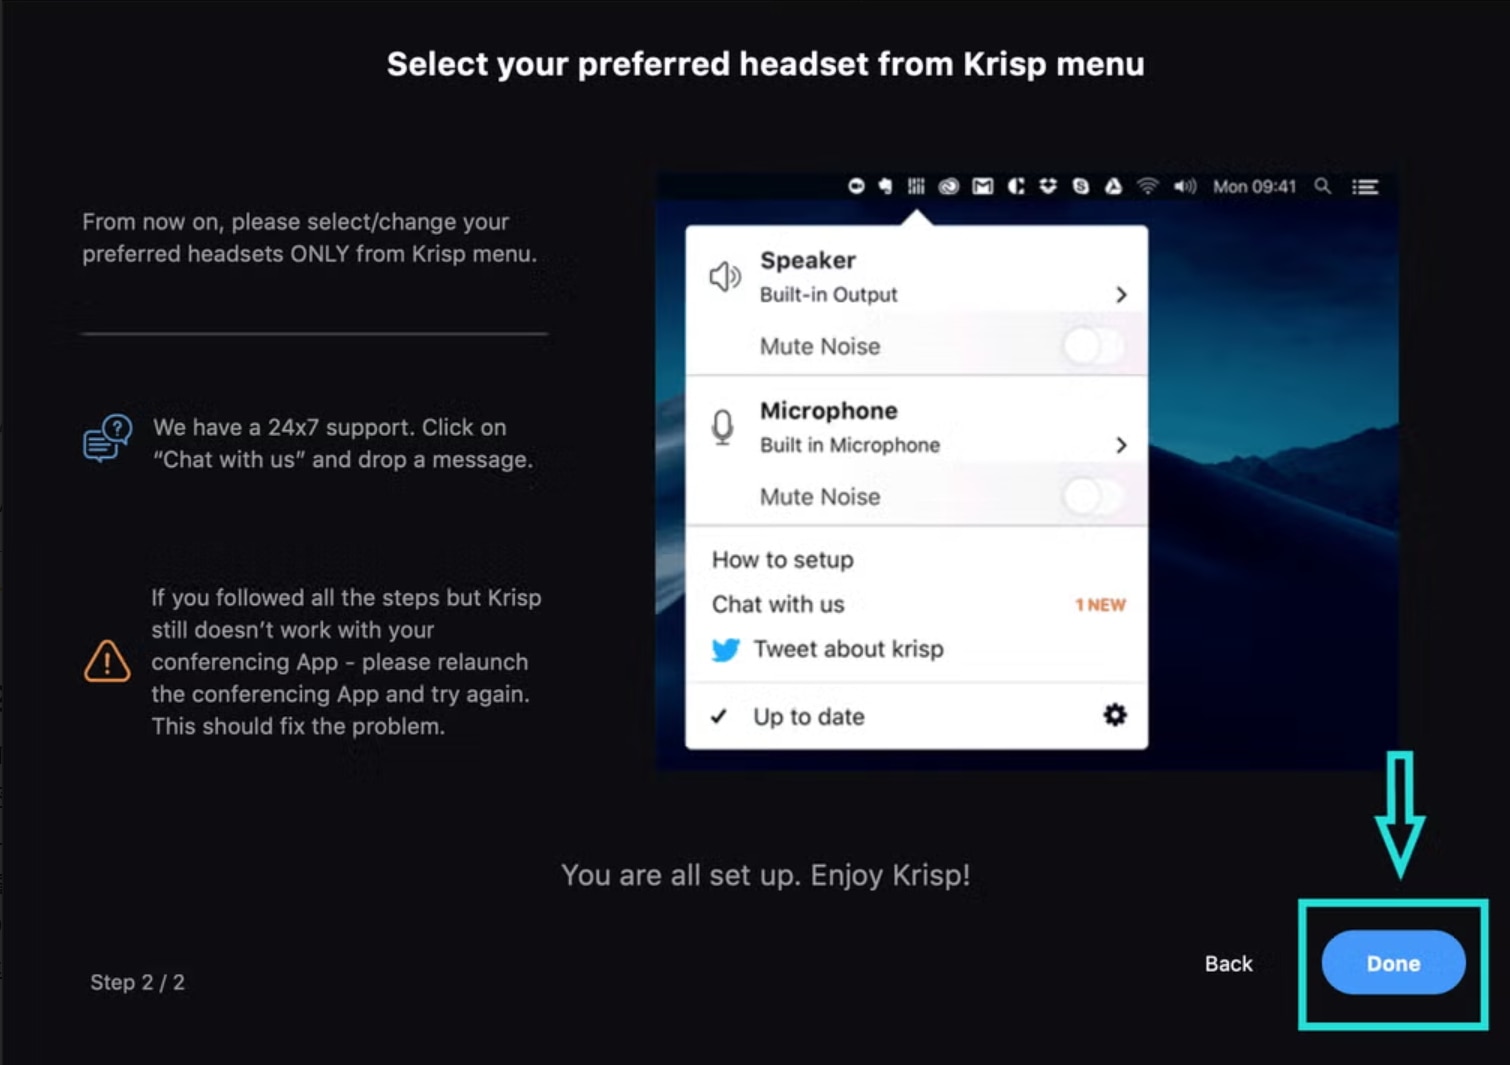The image size is (1510, 1065).
Task: Click the Google Drive menu bar icon
Action: coord(1113,186)
